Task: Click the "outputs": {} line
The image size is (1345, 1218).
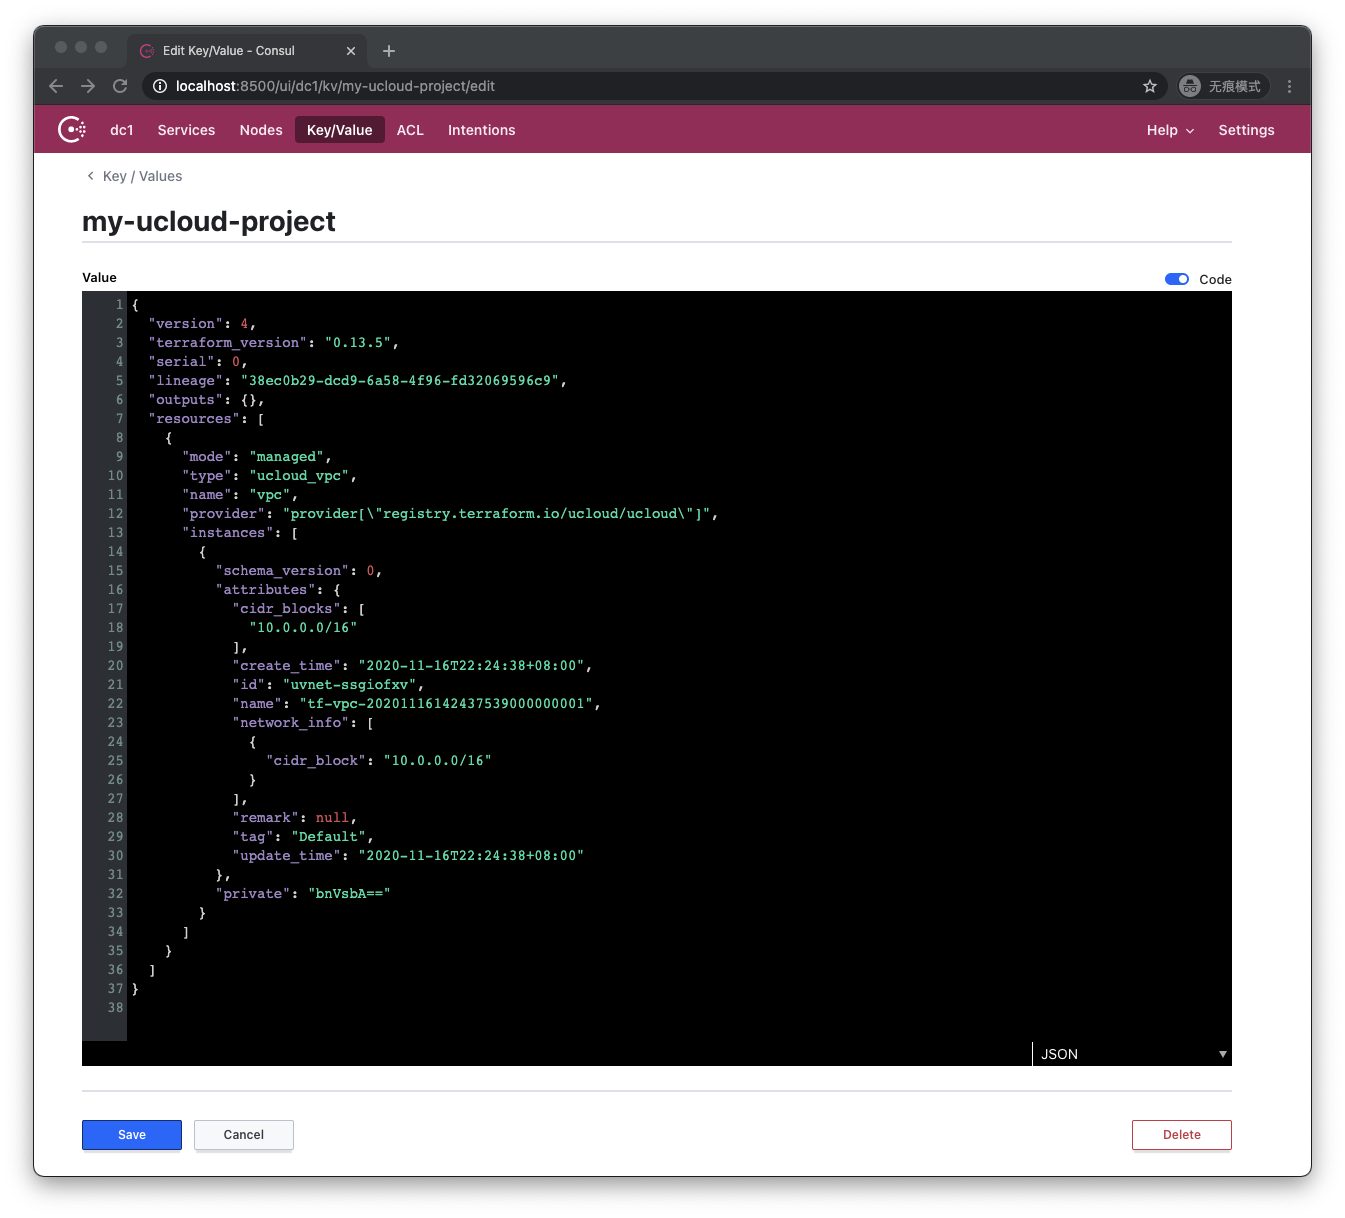Action: [206, 400]
